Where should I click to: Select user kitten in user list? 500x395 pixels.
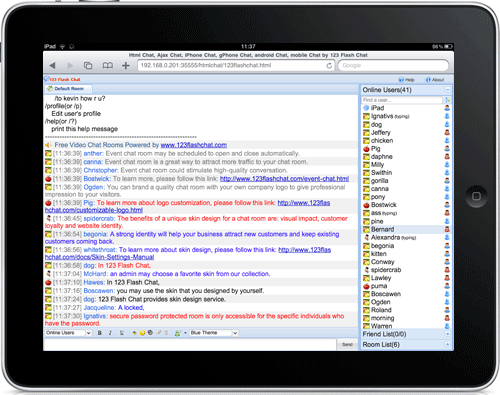tap(379, 254)
